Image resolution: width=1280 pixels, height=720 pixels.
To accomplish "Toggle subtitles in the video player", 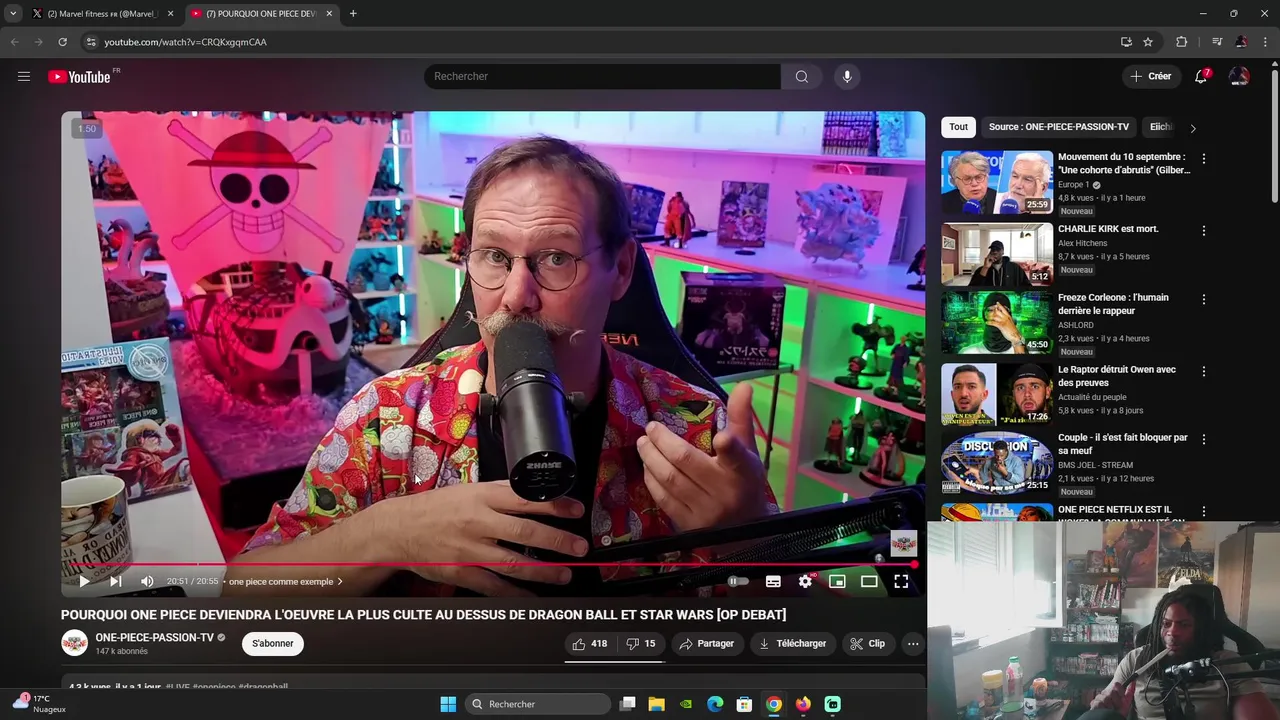I will 773,581.
